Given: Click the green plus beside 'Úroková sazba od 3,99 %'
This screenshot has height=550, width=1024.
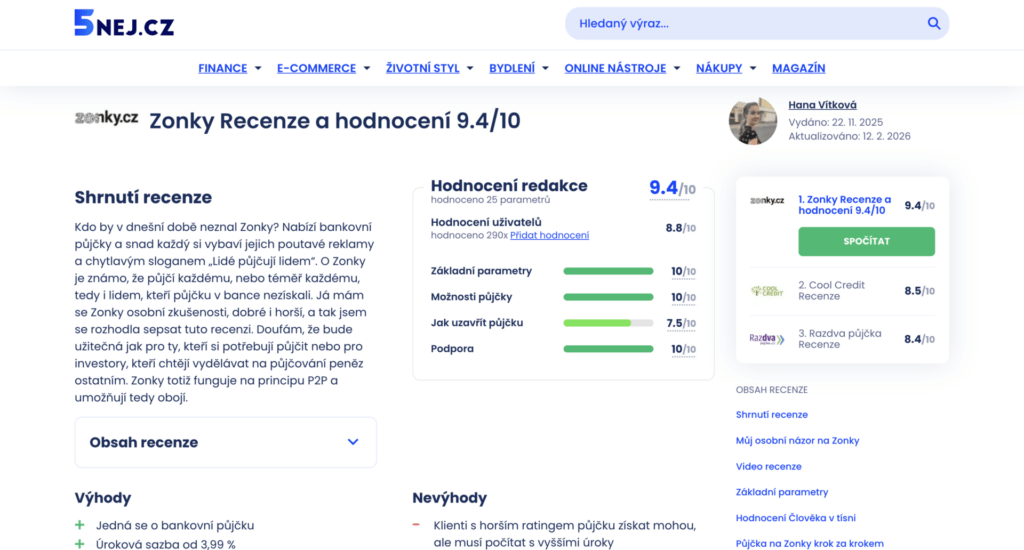Looking at the screenshot, I should (x=80, y=544).
